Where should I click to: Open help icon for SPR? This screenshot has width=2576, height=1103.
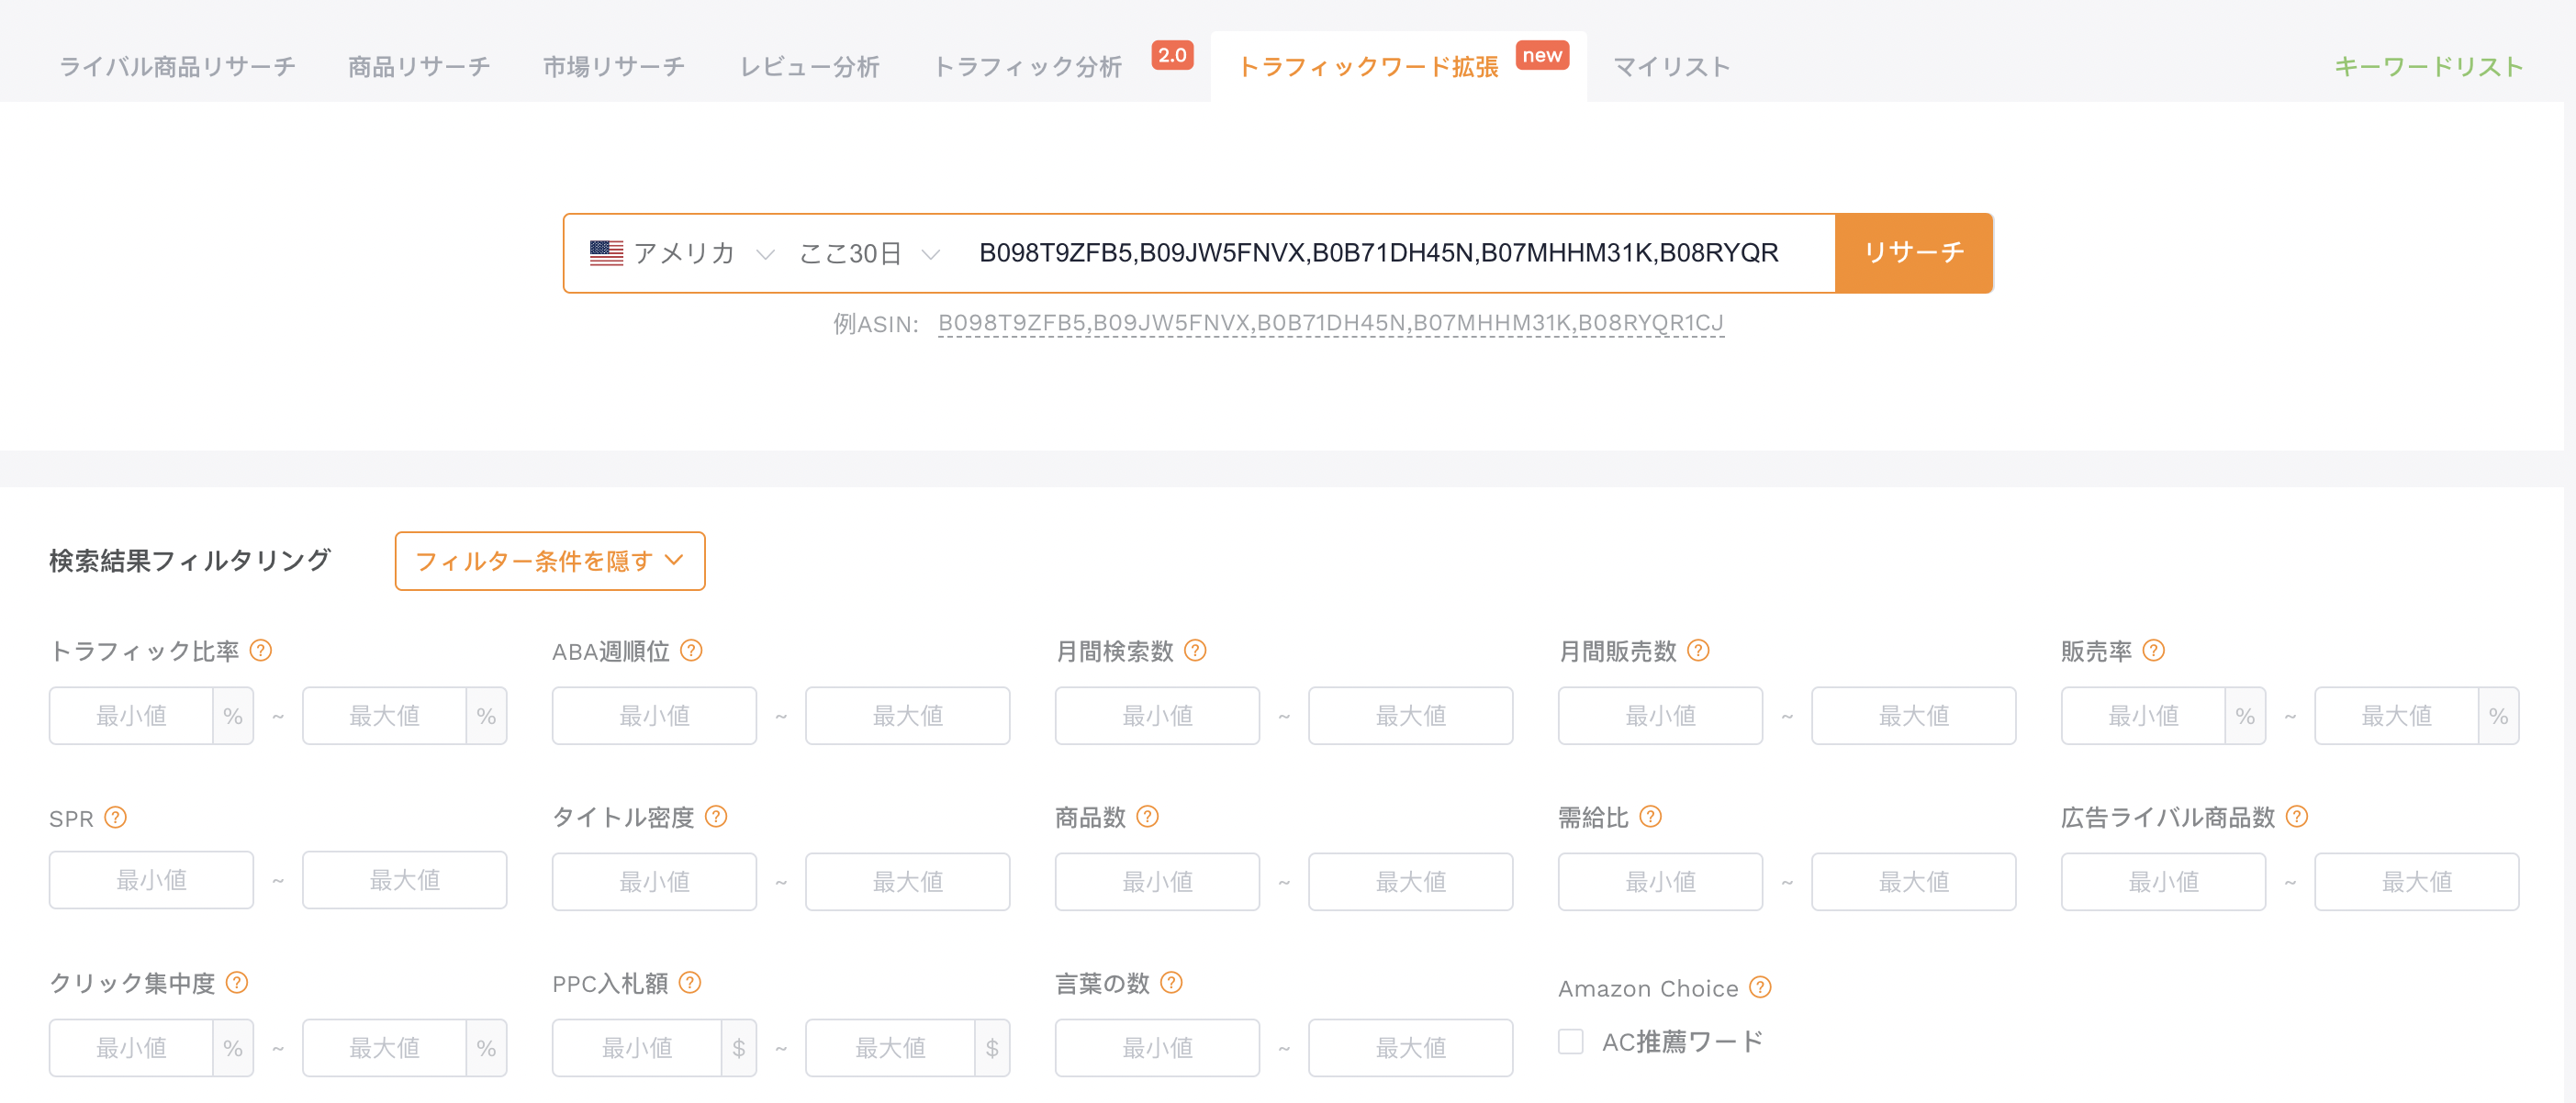[116, 817]
